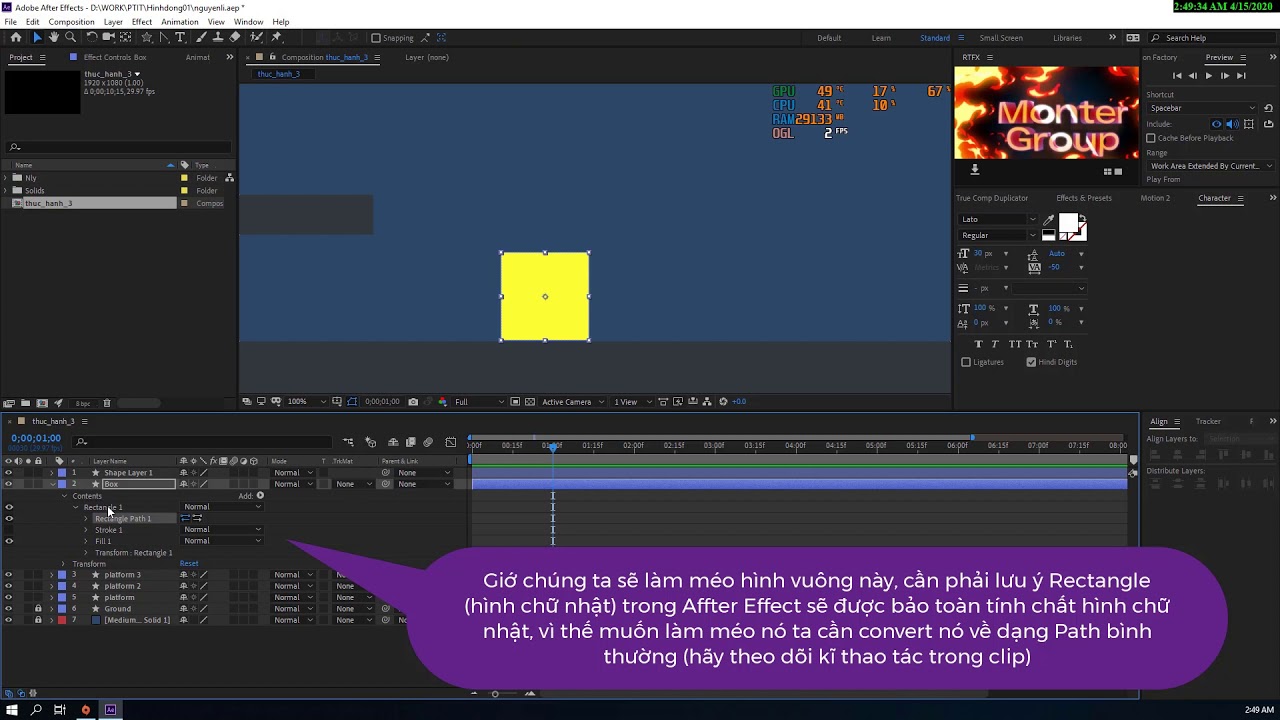The width and height of the screenshot is (1280, 720).
Task: Hide the platform 3 layer eye
Action: pyautogui.click(x=9, y=575)
